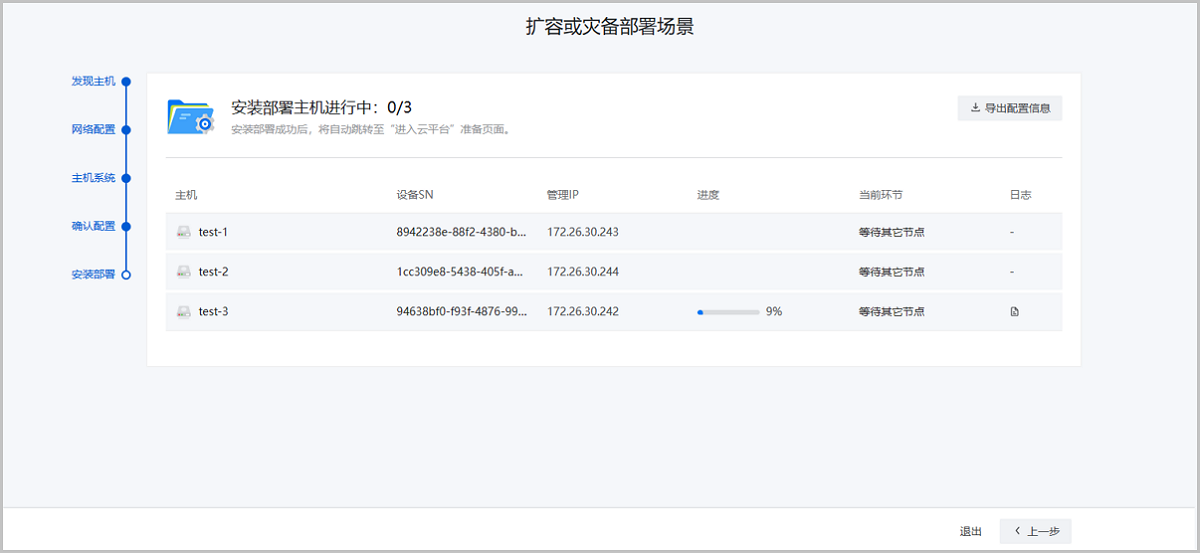Click the 发现主机 step circle

coord(126,81)
